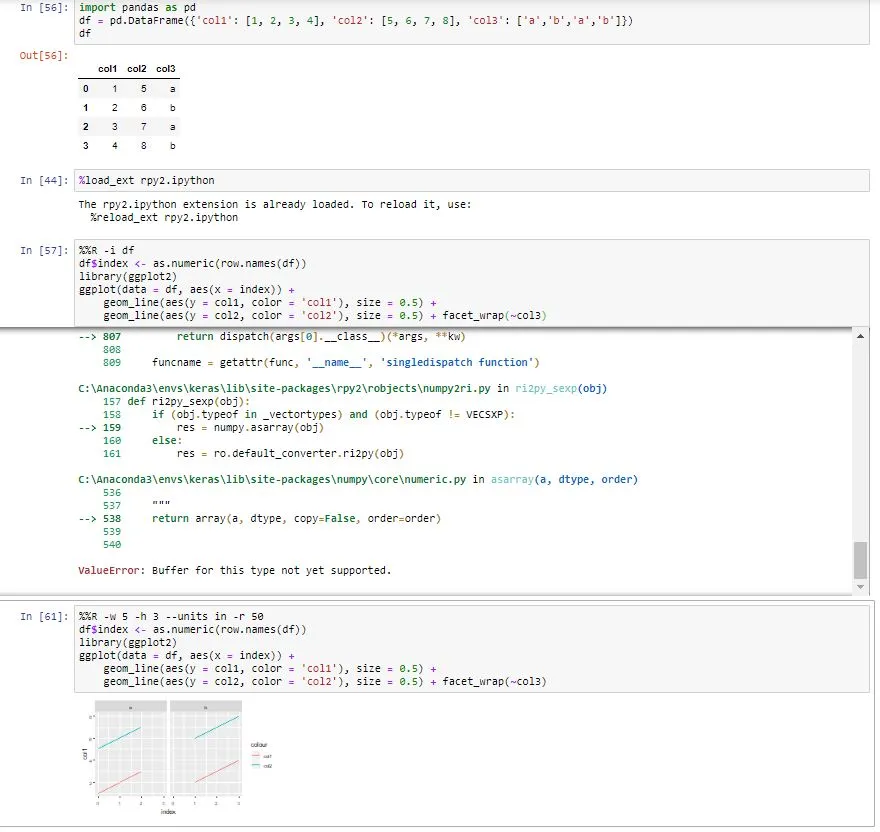Click the In [56] cell prompt
Viewport: 880px width, 832px height.
(44, 8)
